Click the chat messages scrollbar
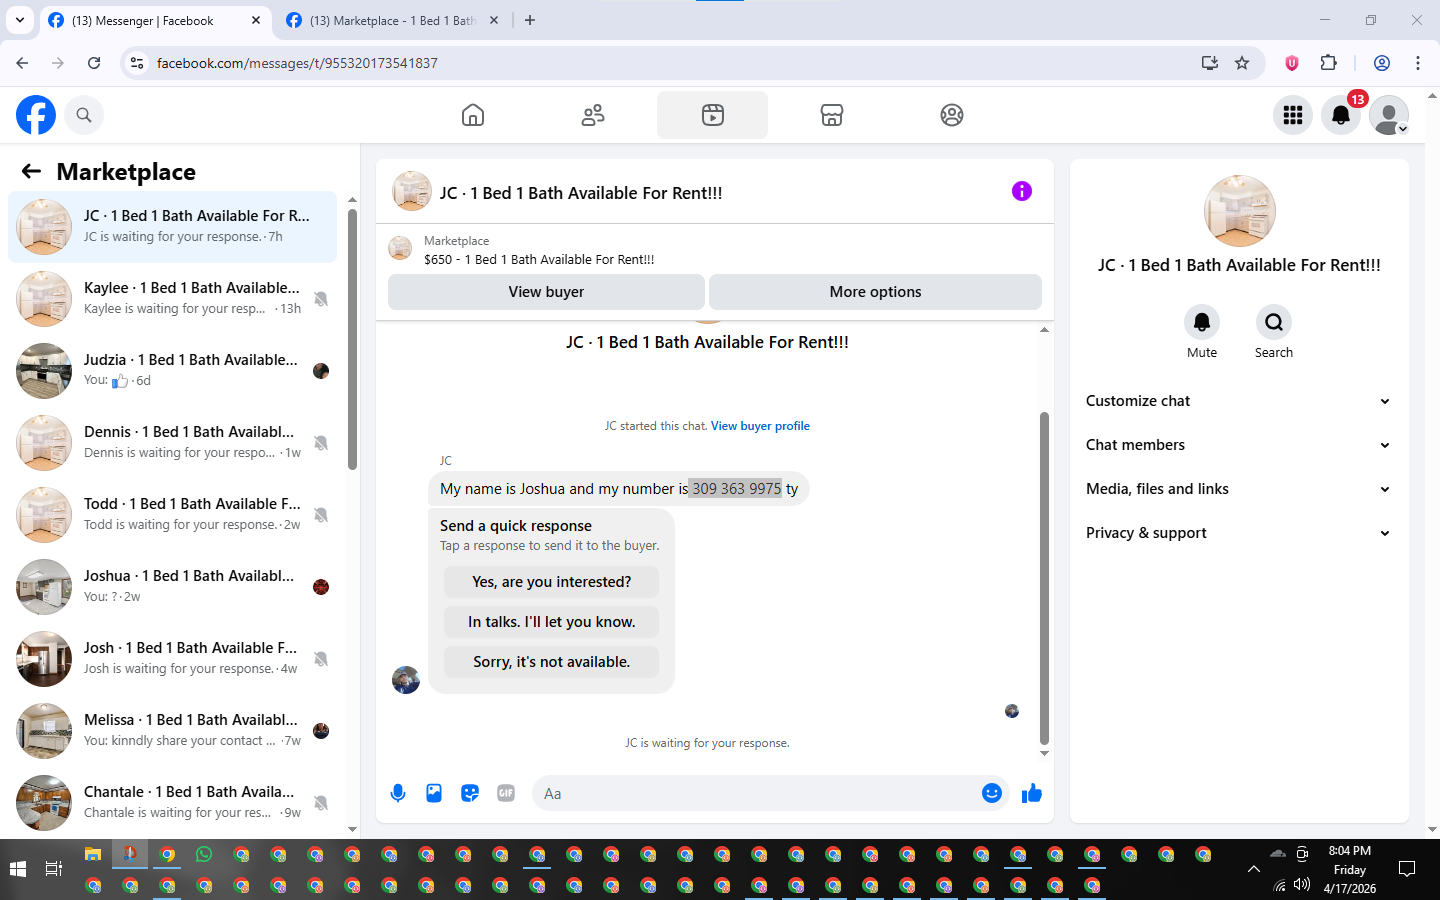 (x=1044, y=578)
